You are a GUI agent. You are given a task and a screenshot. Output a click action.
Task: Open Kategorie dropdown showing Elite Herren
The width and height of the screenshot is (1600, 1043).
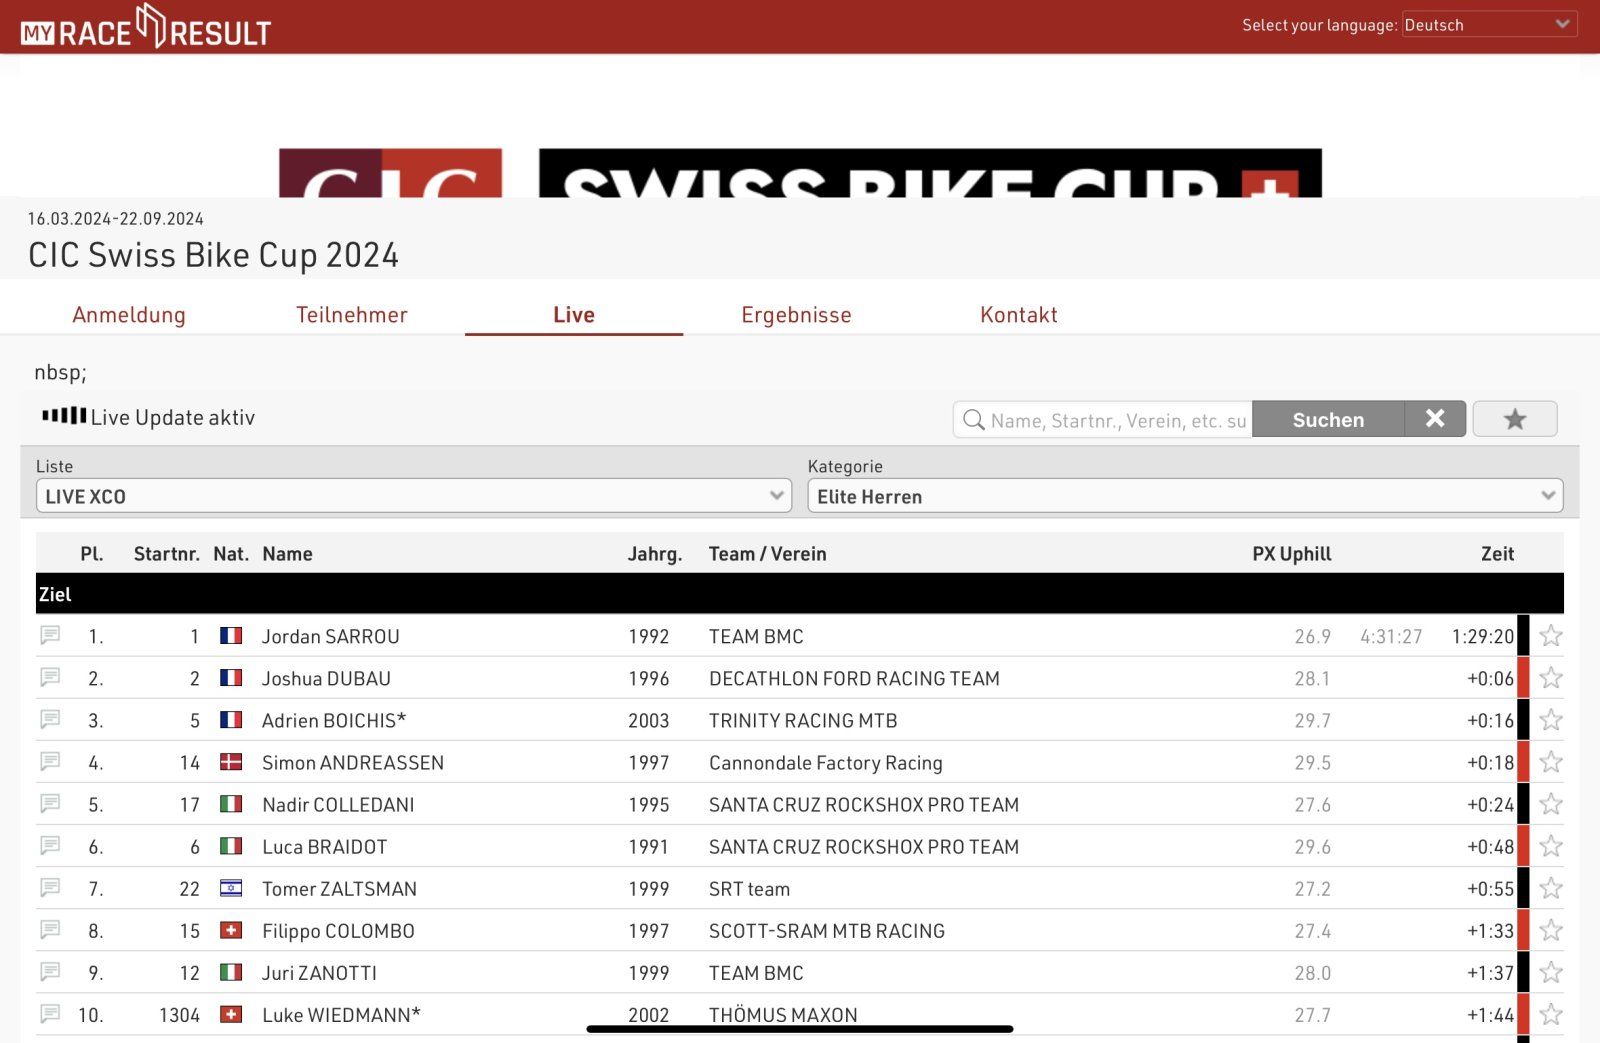(x=1184, y=496)
